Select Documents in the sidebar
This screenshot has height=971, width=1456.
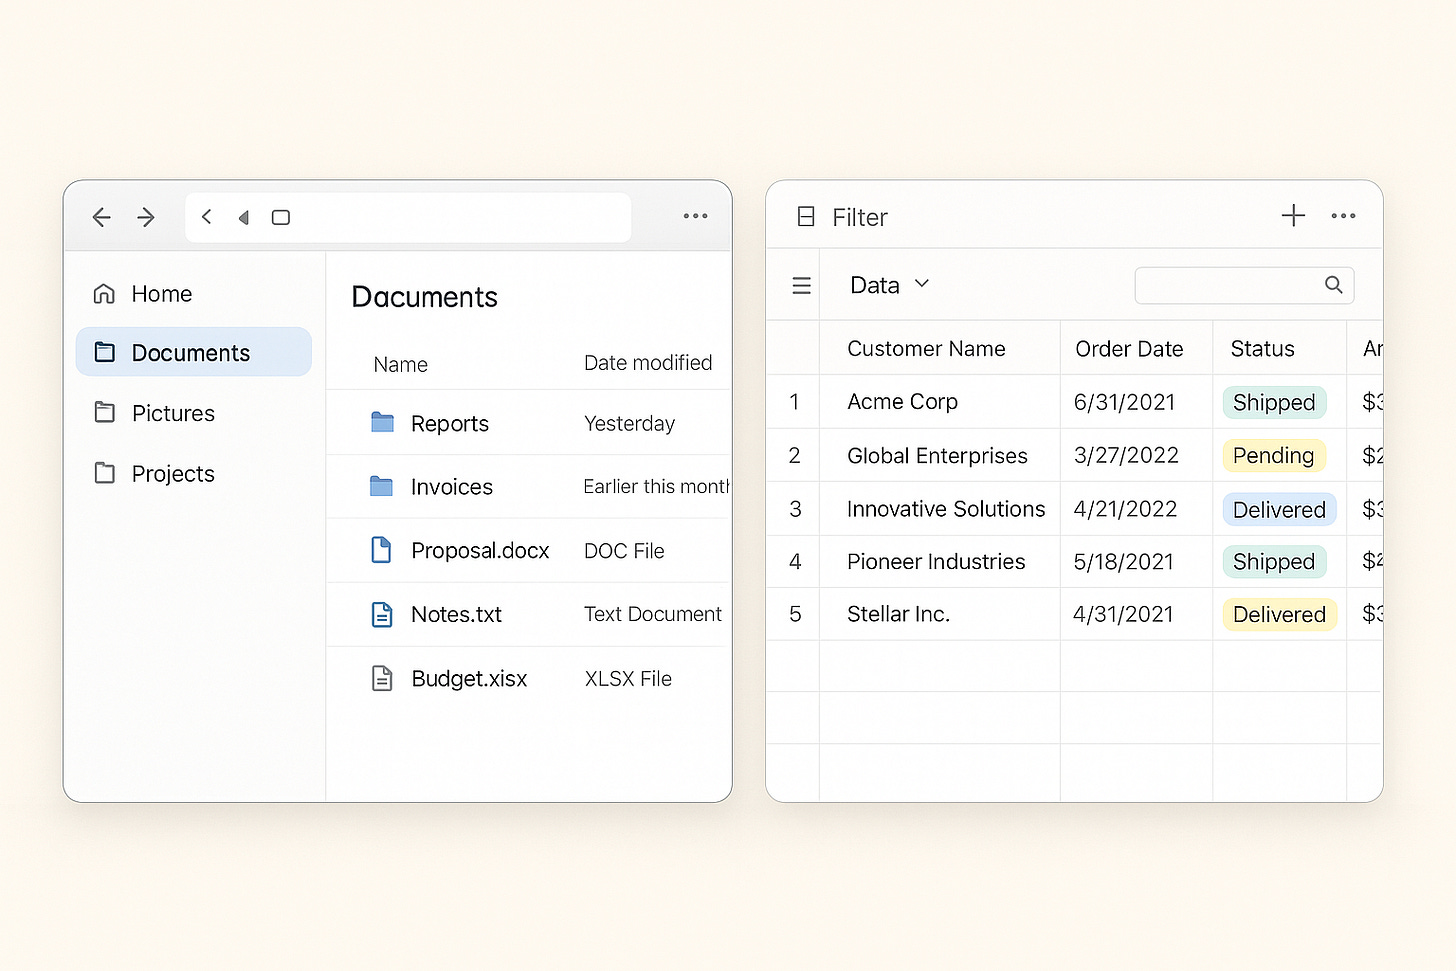(x=194, y=352)
